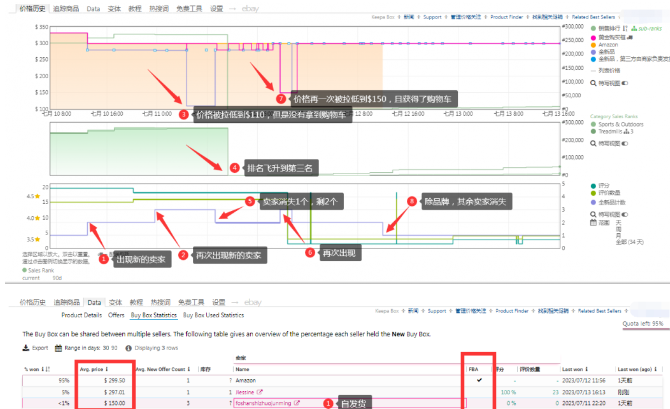Open the Buy Box Statistics sub-tab
The width and height of the screenshot is (670, 409).
pyautogui.click(x=153, y=314)
